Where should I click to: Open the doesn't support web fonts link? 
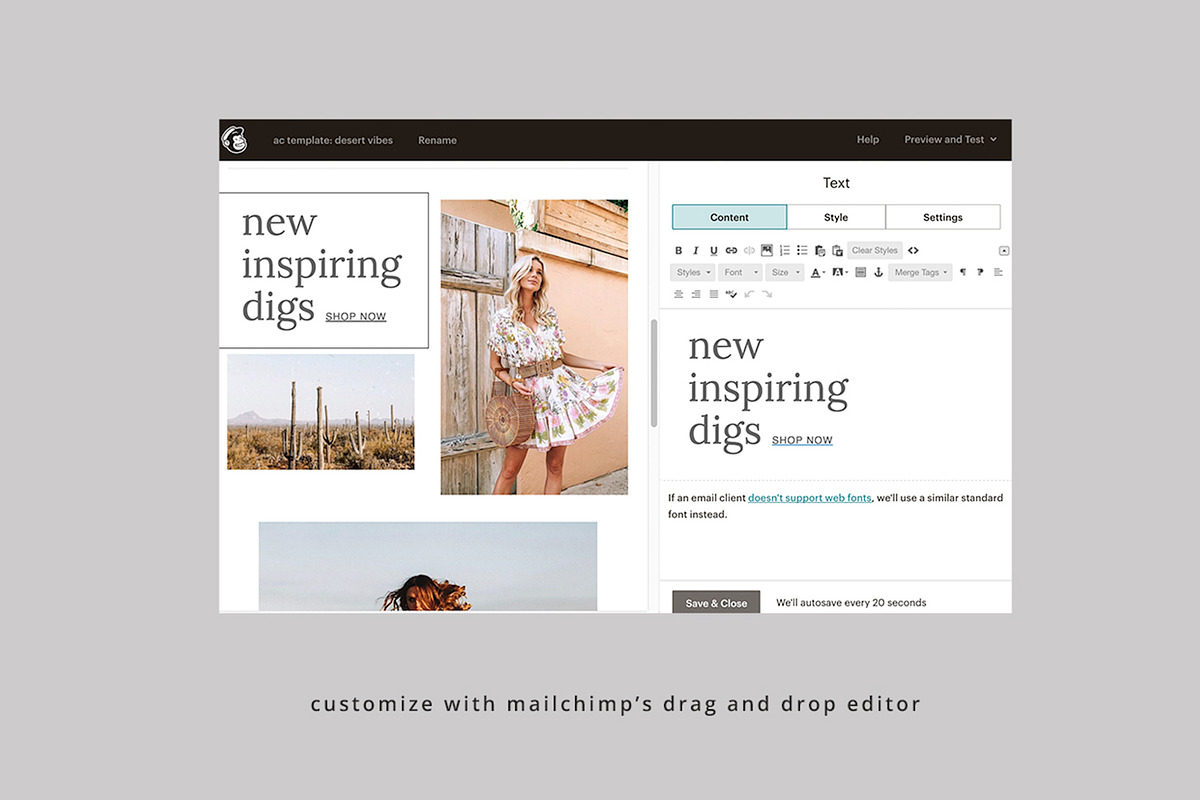[x=810, y=497]
